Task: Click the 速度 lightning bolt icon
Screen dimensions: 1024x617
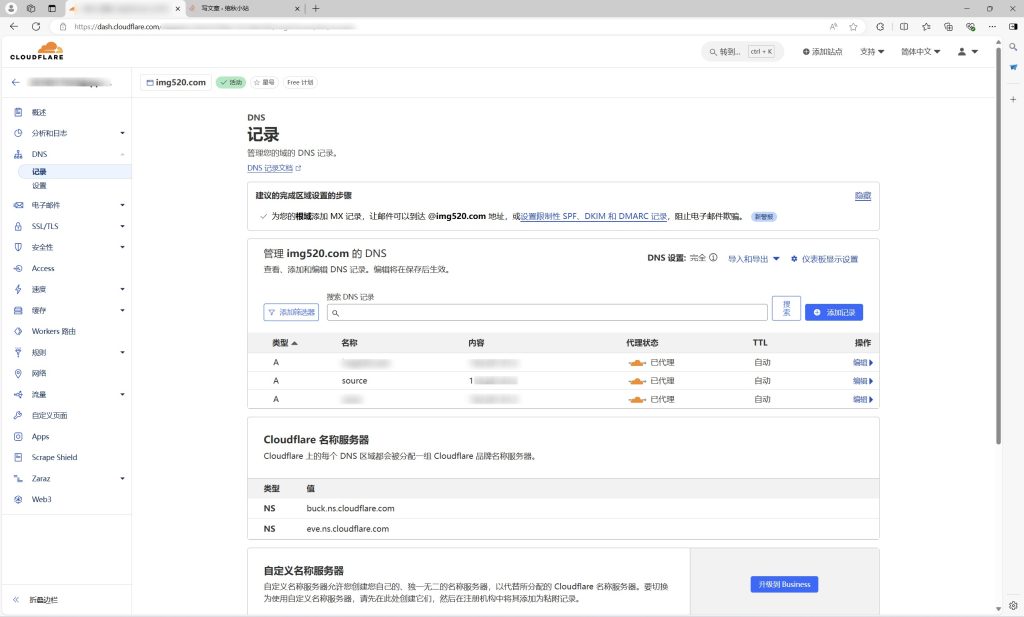Action: (18, 289)
